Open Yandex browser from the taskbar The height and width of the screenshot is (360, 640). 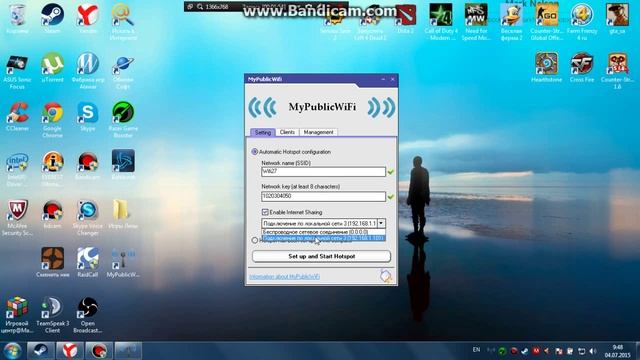click(x=70, y=351)
